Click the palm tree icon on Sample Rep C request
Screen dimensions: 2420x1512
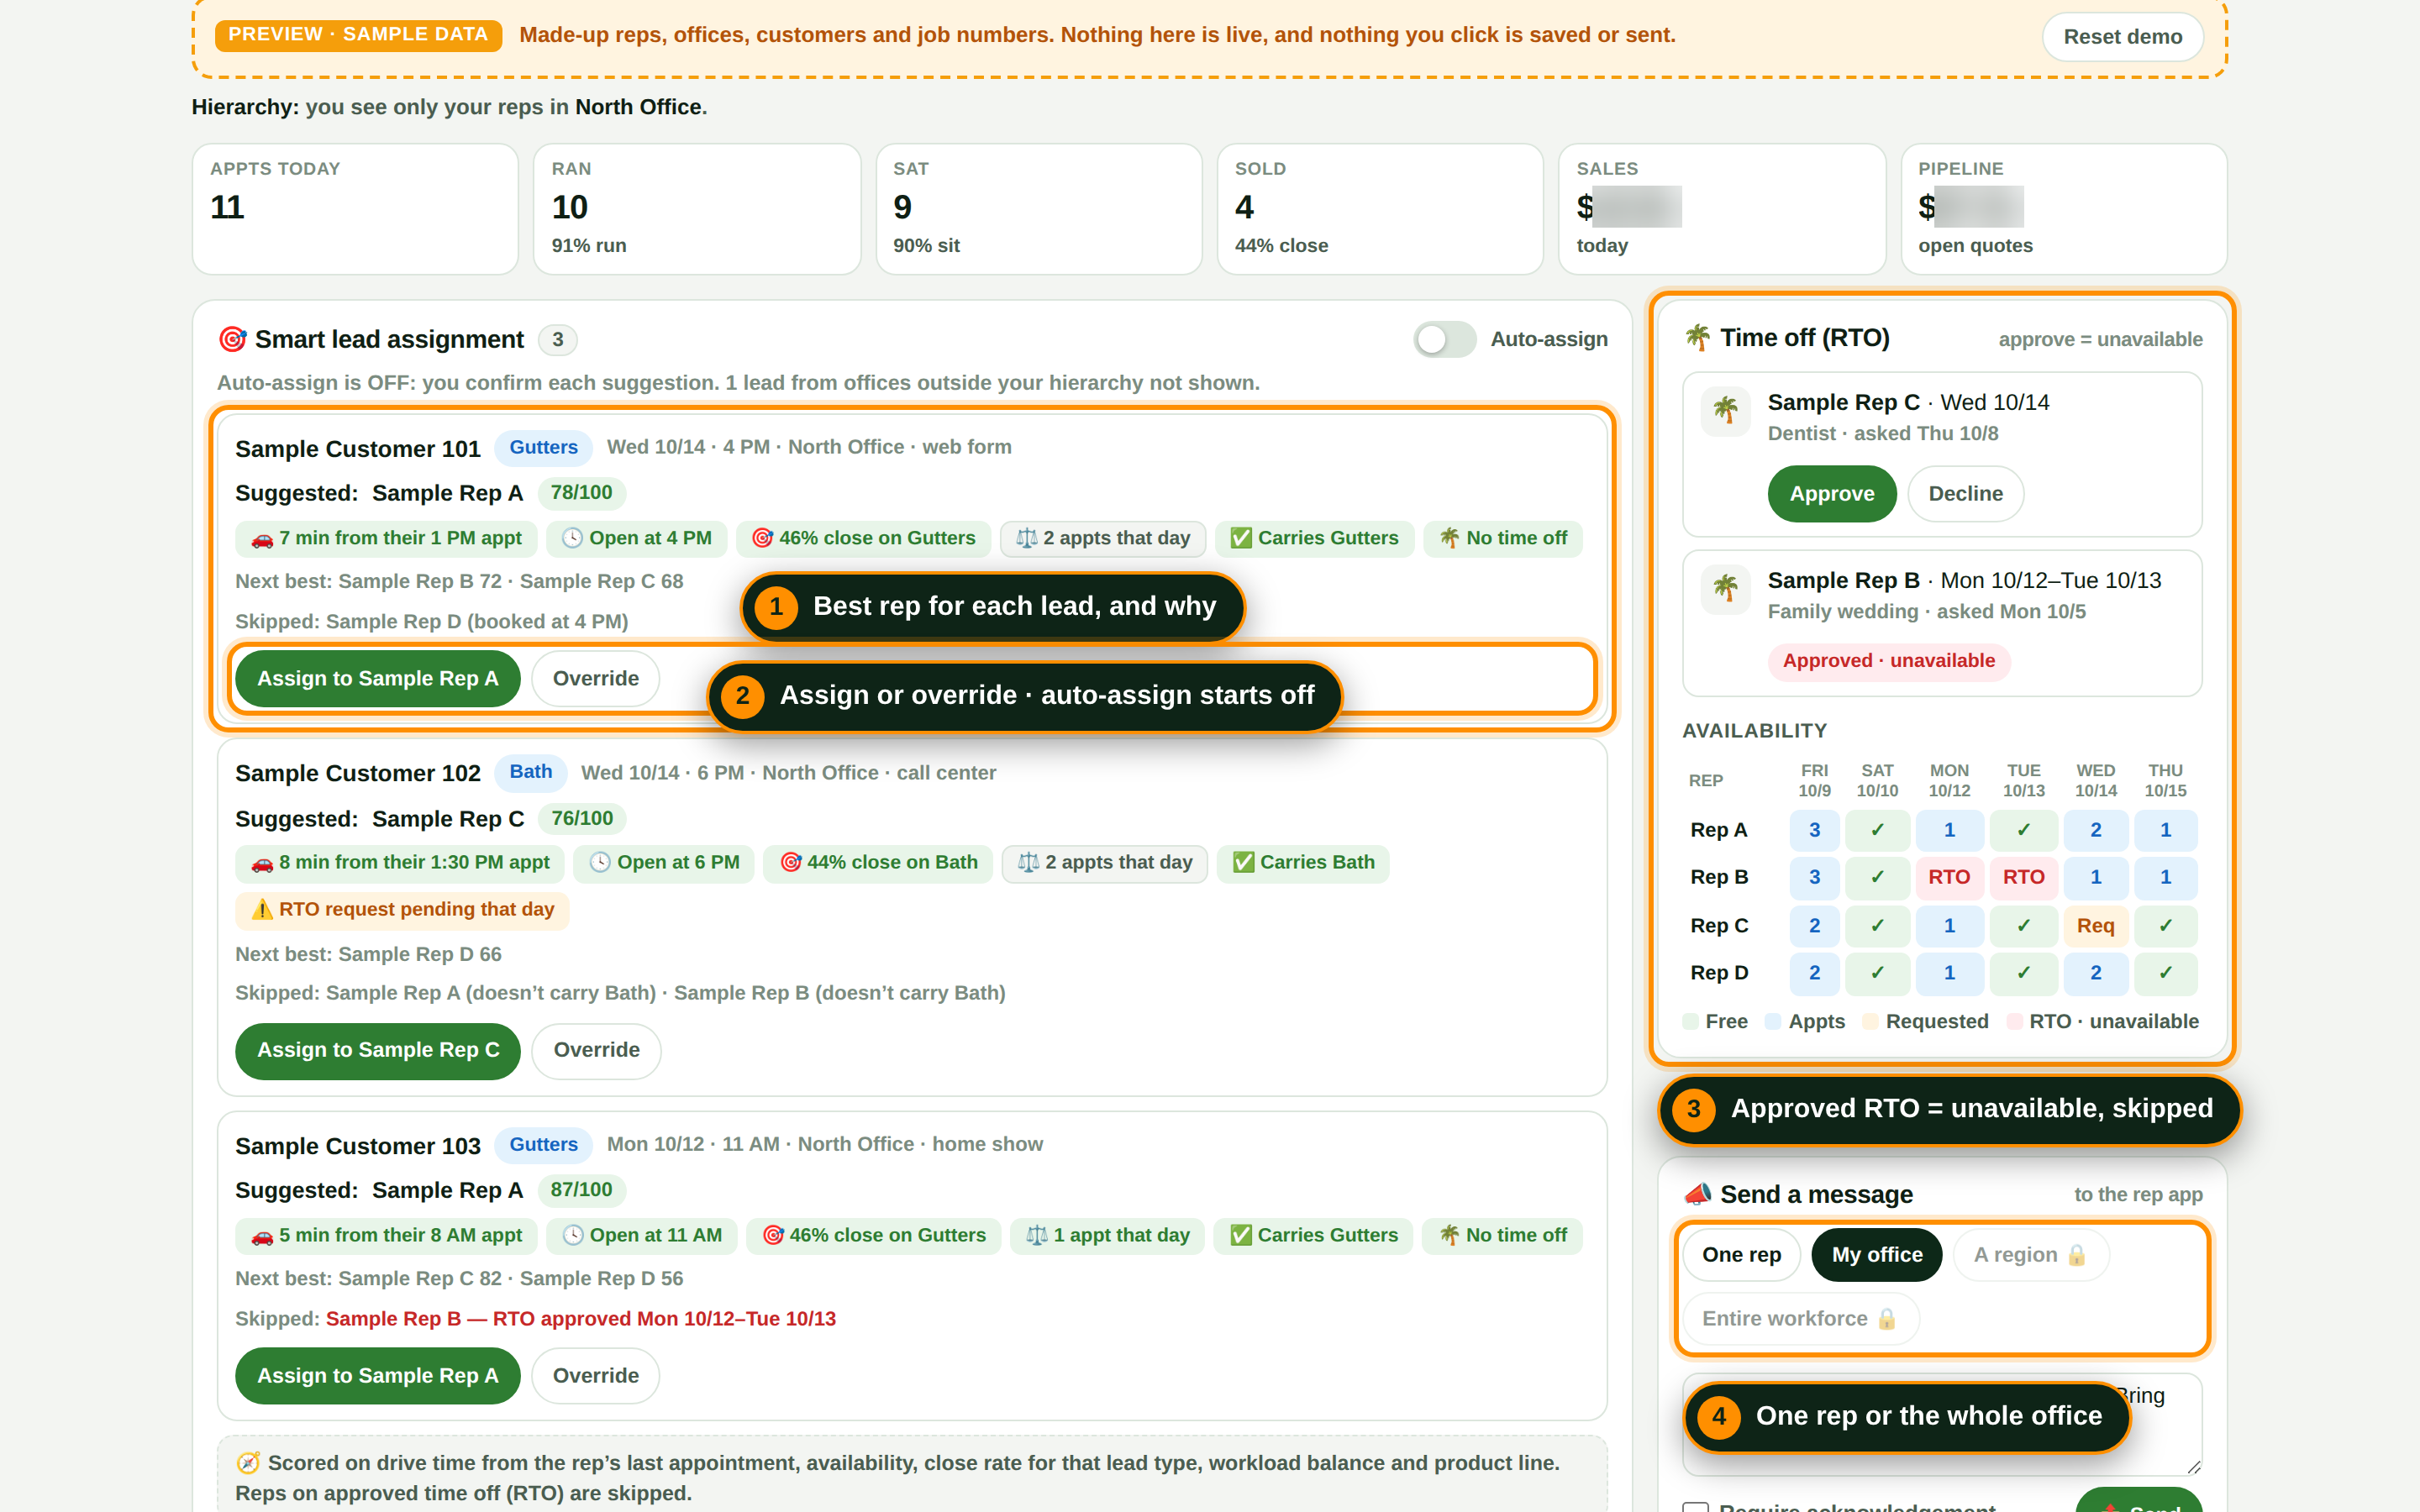(1726, 410)
